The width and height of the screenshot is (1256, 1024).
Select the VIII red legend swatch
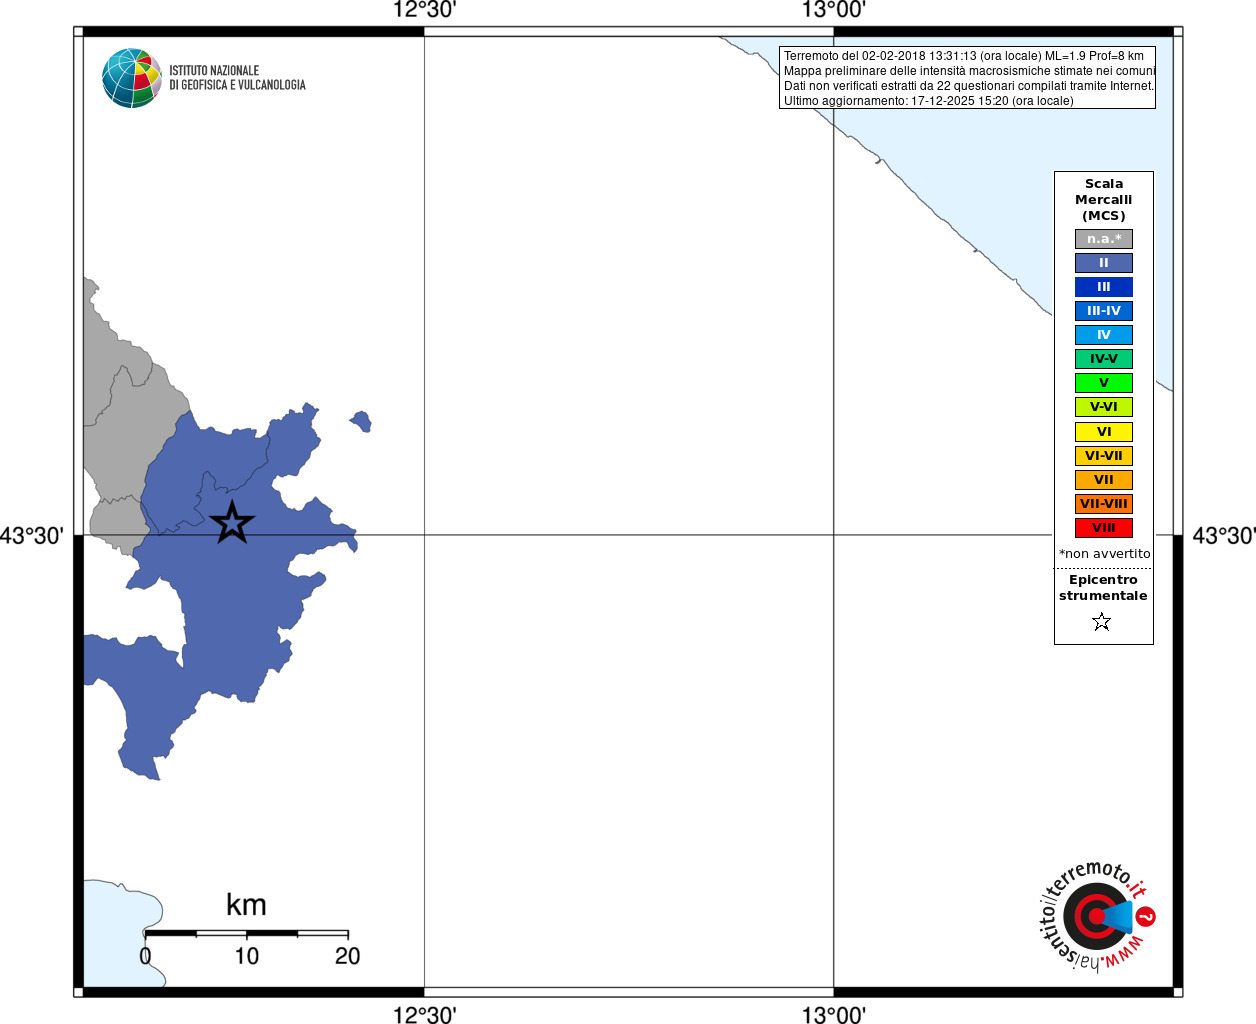(1104, 528)
